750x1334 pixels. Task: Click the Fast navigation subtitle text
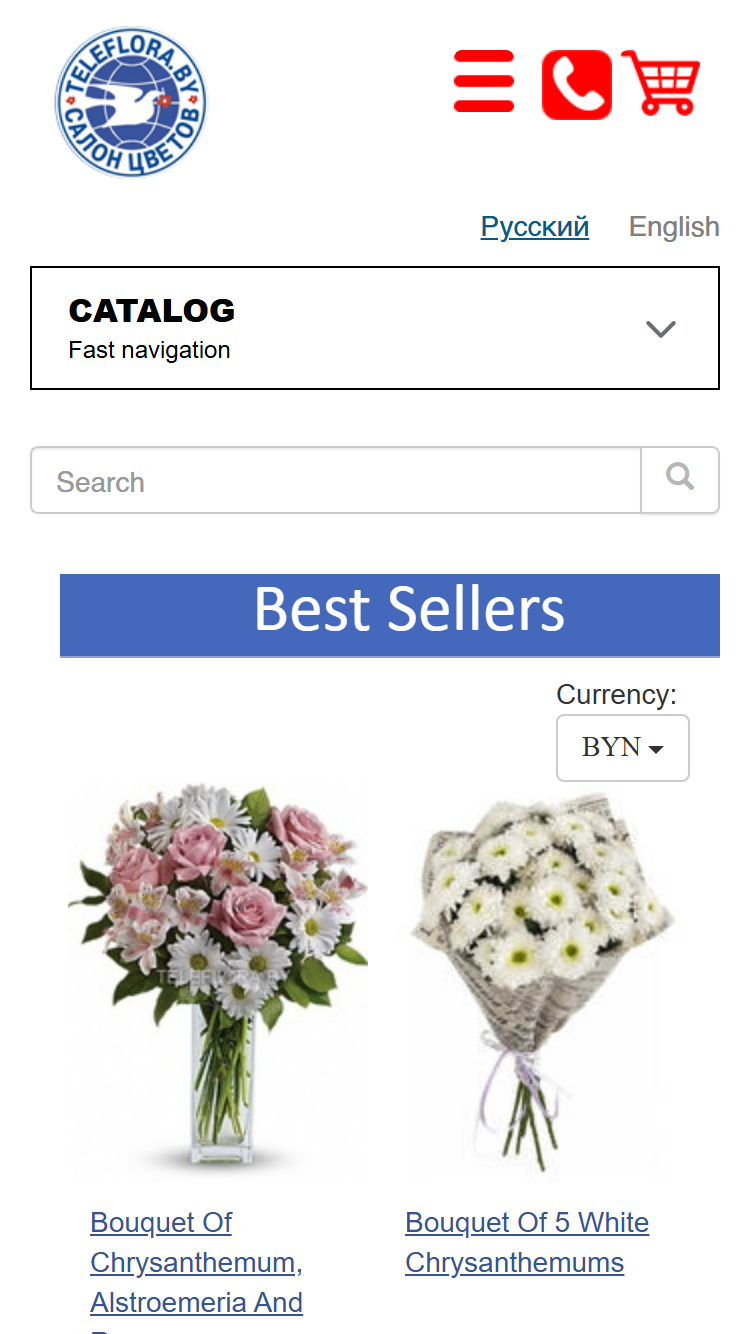(x=149, y=350)
